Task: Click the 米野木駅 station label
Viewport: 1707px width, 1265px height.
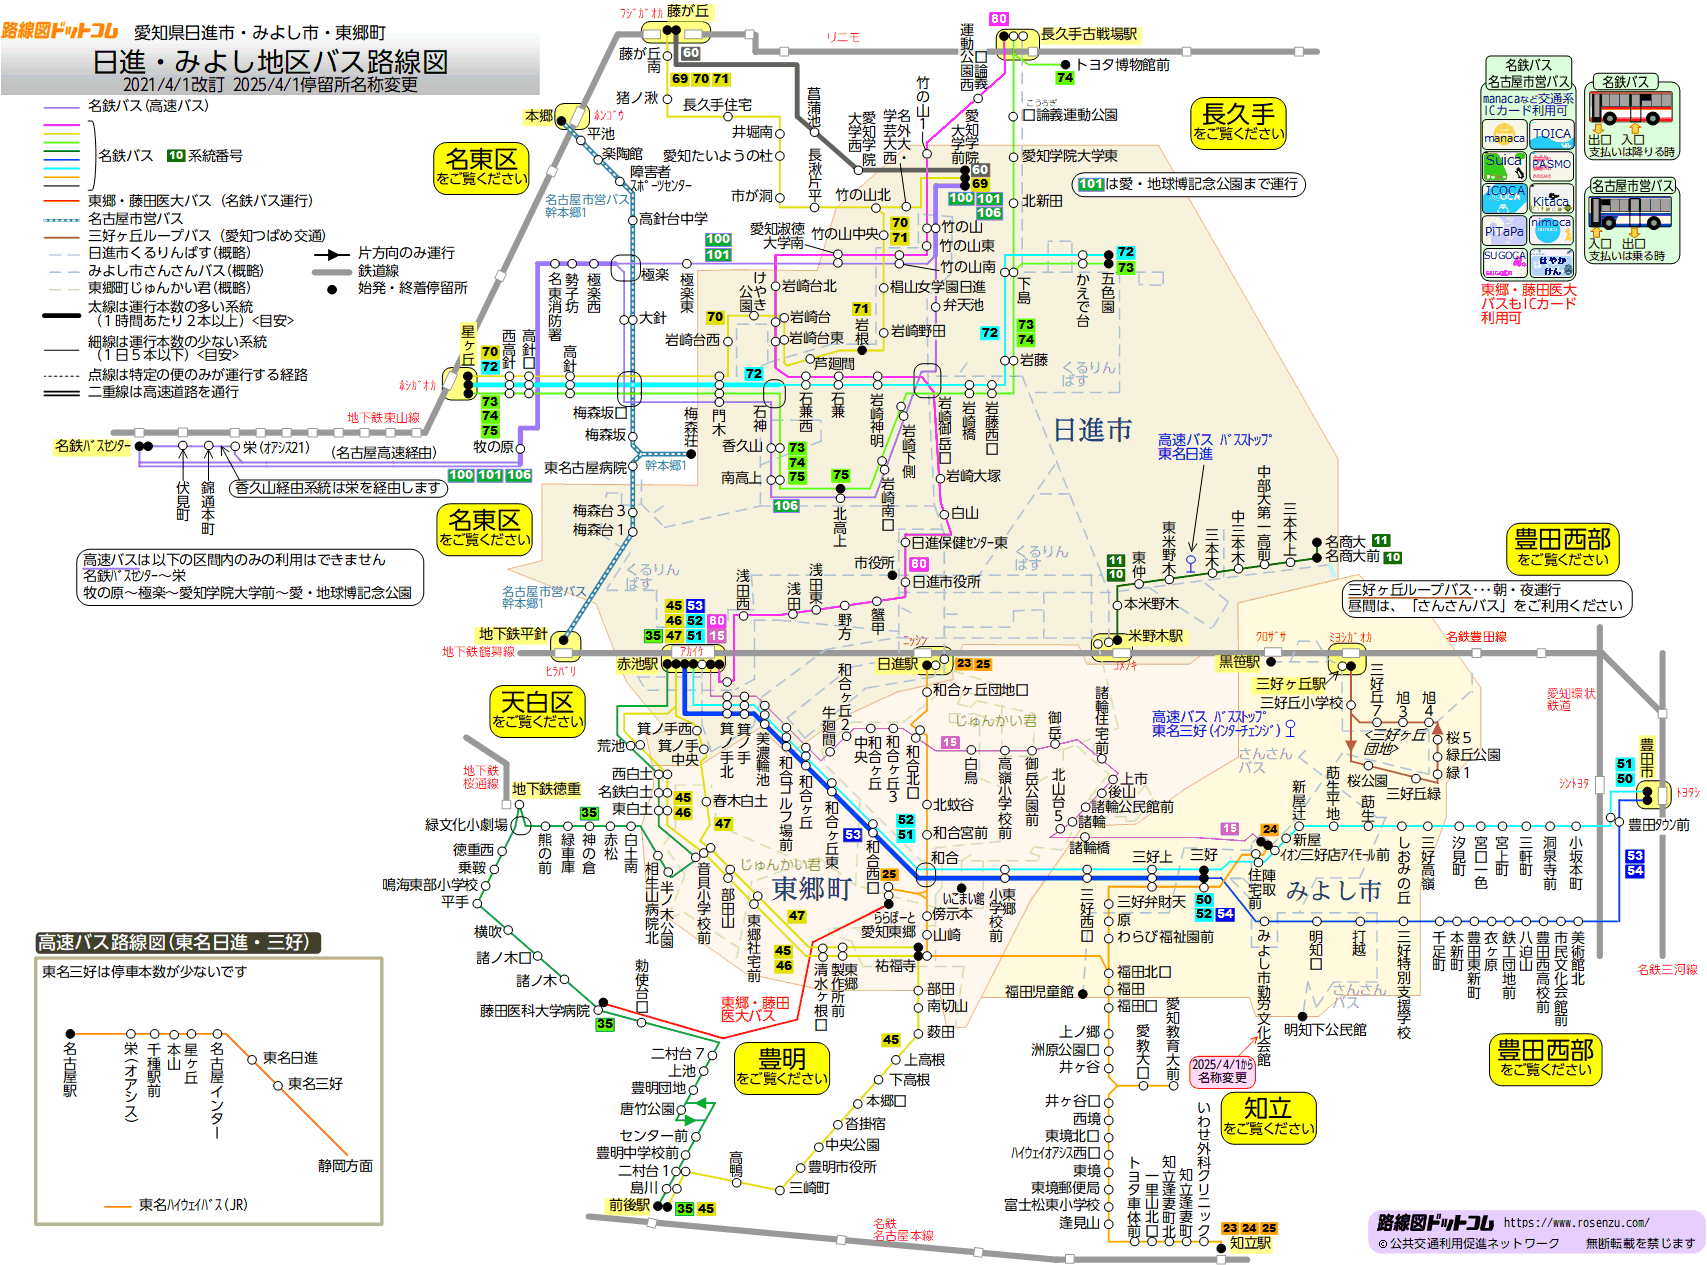Action: pos(1155,636)
